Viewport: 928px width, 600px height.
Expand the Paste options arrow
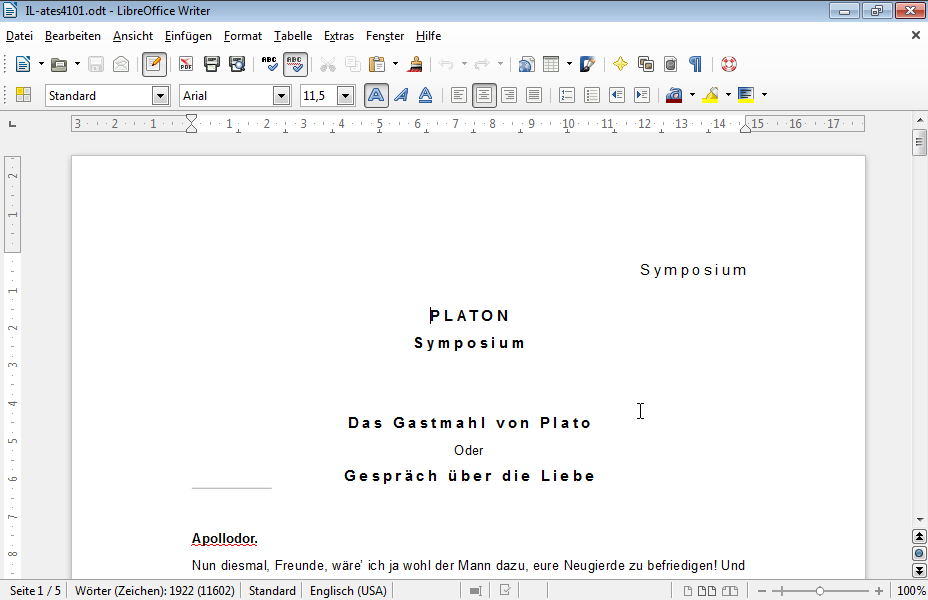click(395, 64)
